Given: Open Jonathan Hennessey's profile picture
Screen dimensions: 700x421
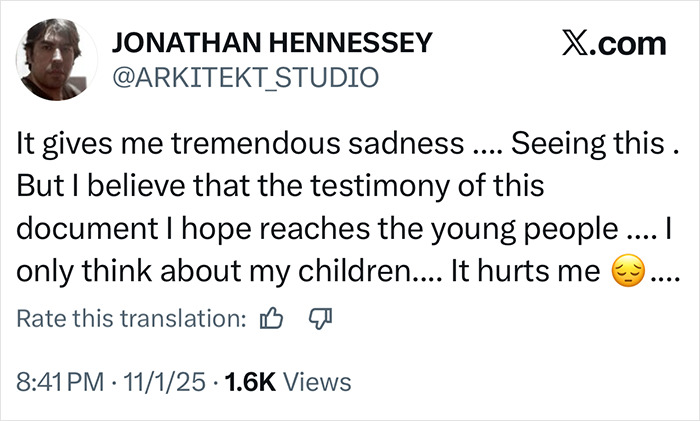Looking at the screenshot, I should point(58,59).
